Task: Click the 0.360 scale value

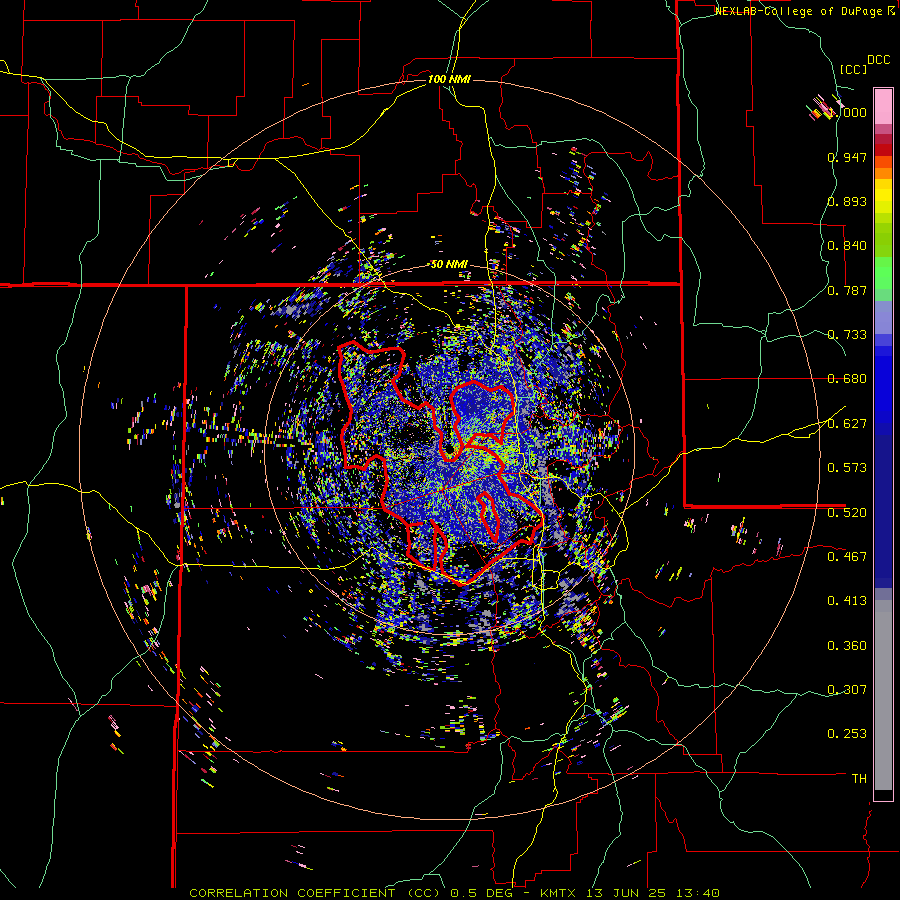Action: pyautogui.click(x=847, y=646)
